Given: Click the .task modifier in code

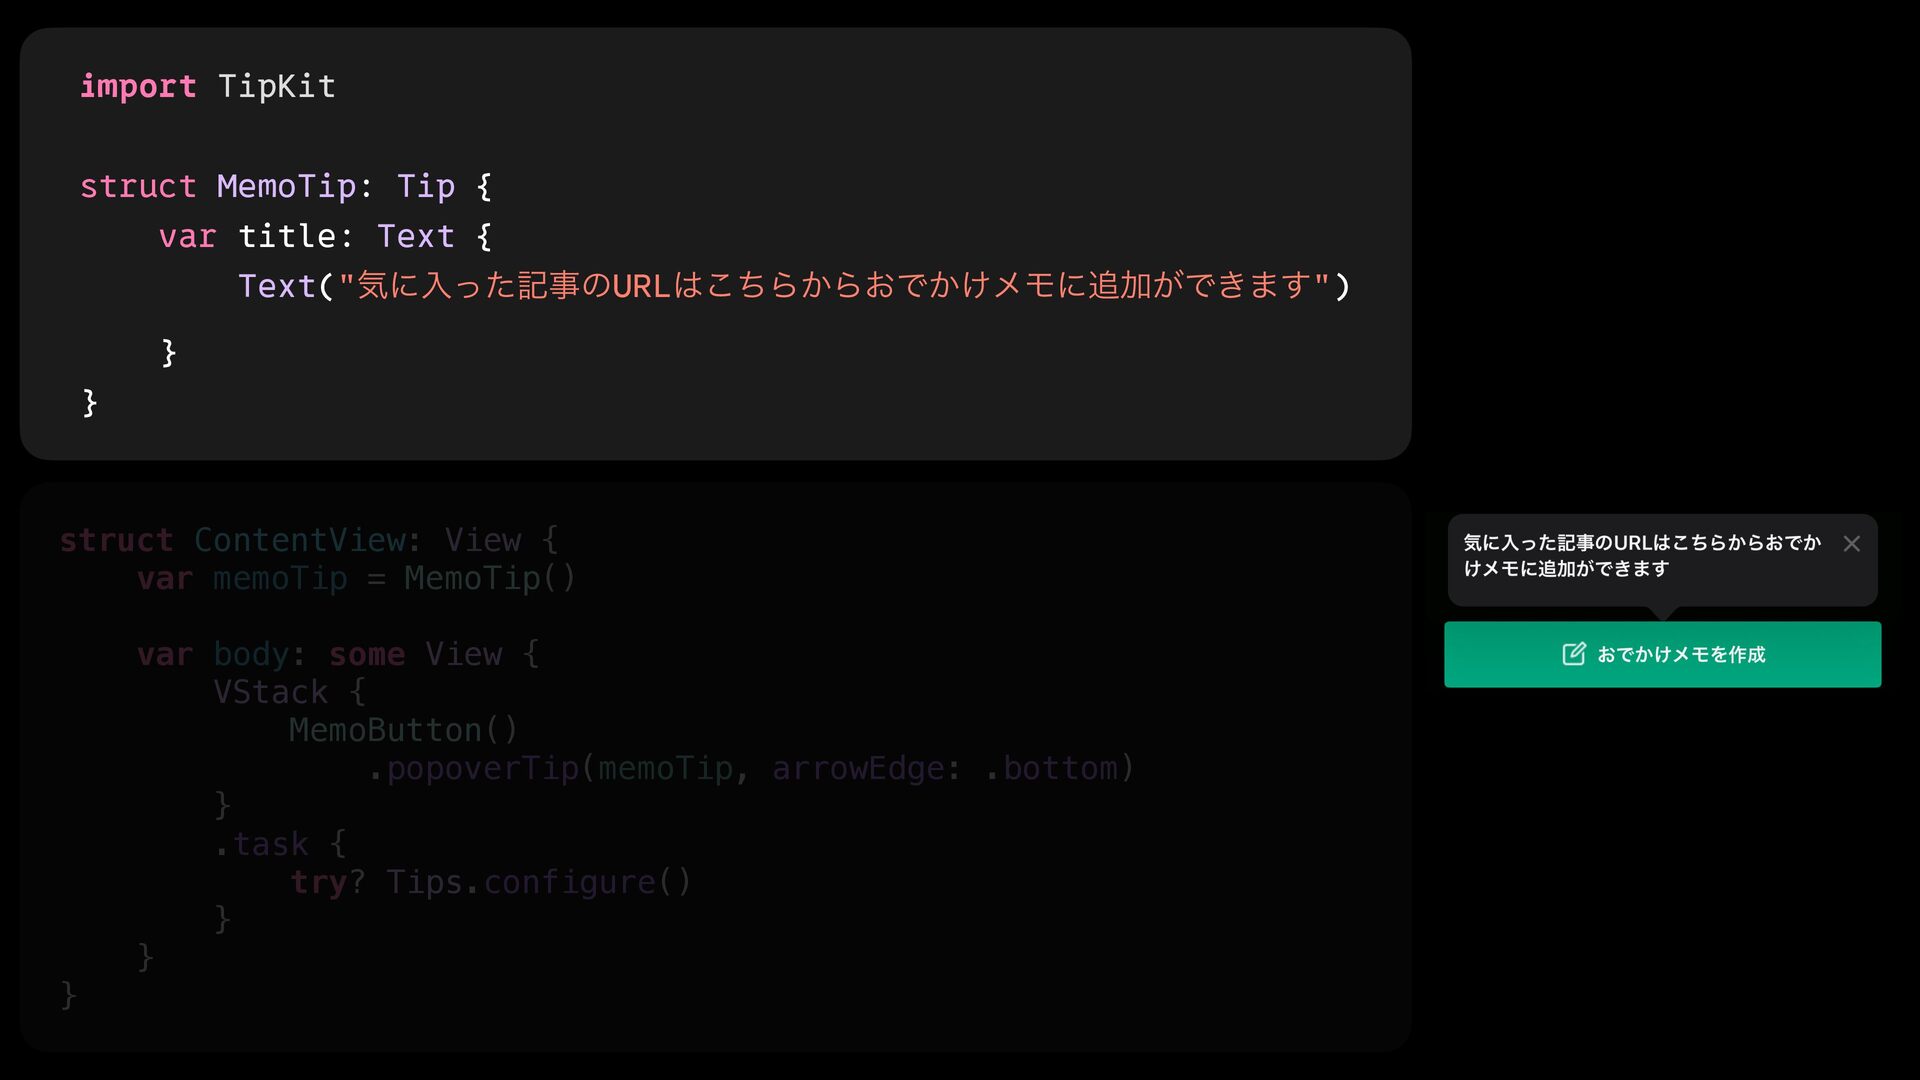Looking at the screenshot, I should pyautogui.click(x=261, y=844).
